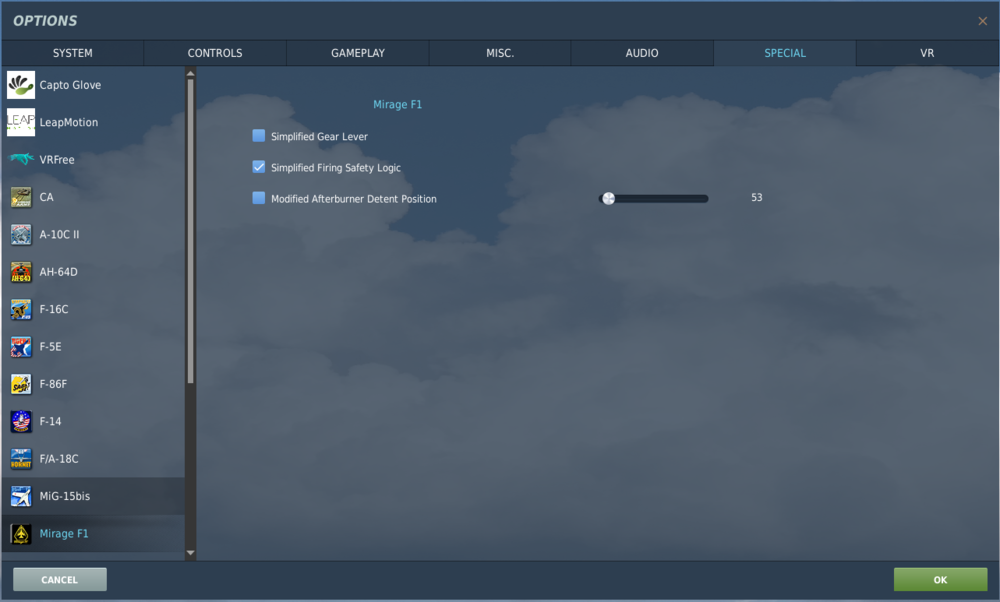This screenshot has width=1000, height=602.
Task: Select VRFree label in module list
Action: [57, 159]
